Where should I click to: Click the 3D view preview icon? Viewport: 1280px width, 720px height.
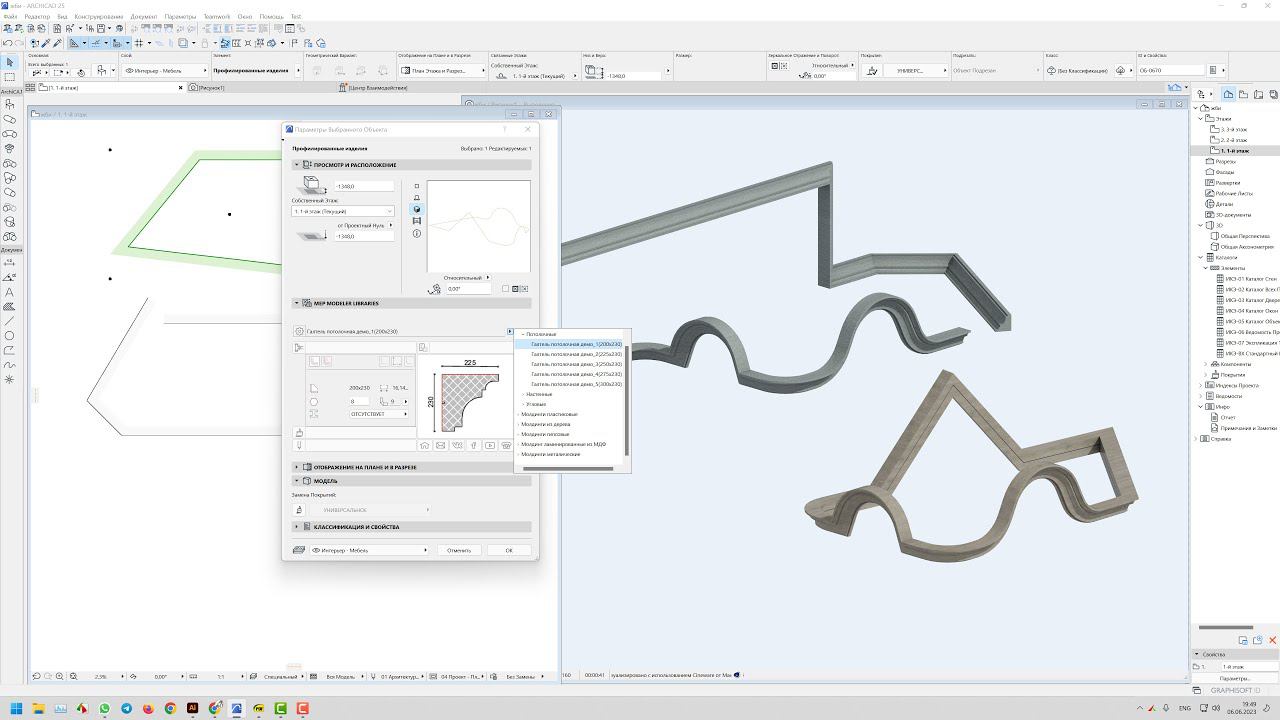pos(417,209)
